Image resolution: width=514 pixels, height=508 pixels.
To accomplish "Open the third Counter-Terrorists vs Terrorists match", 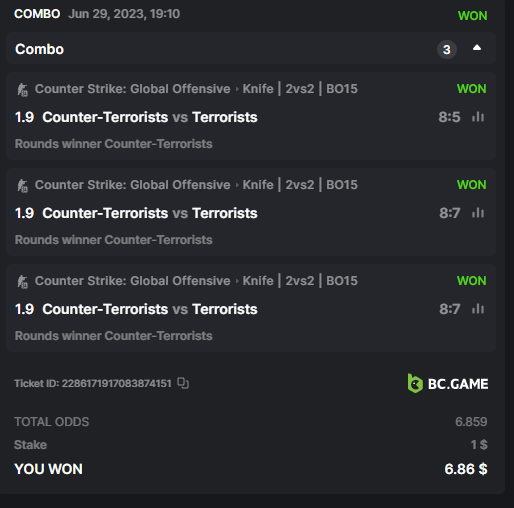I will click(x=150, y=309).
